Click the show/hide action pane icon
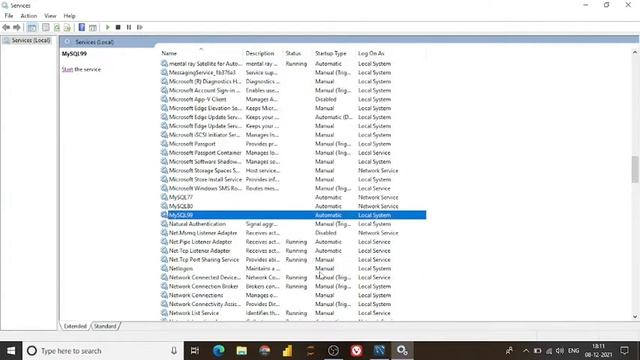Screen dimensions: 640x360 click(93, 27)
